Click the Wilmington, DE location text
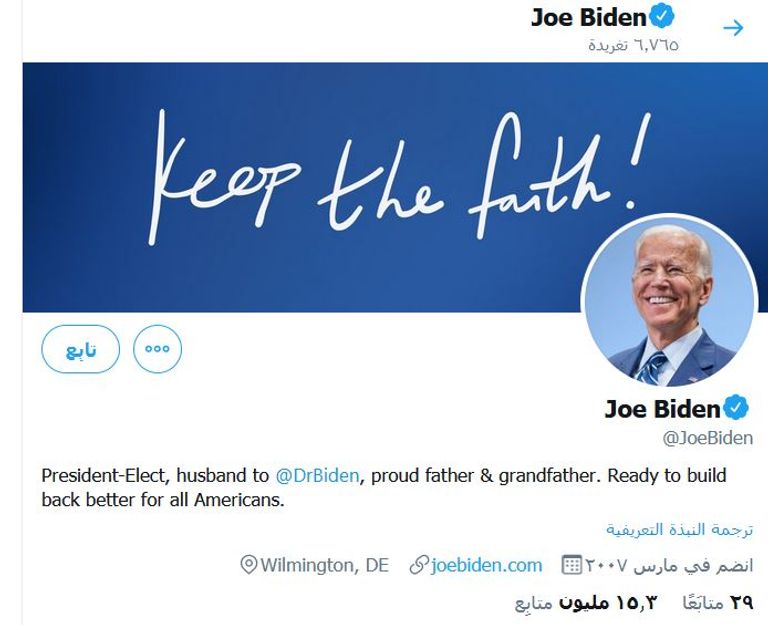Viewport: 768px width, 625px height. click(324, 565)
